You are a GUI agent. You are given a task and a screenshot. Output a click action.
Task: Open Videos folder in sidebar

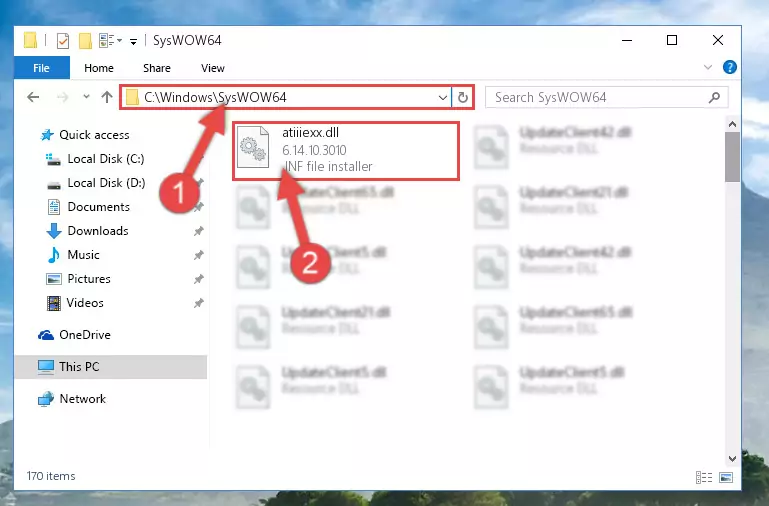85,303
